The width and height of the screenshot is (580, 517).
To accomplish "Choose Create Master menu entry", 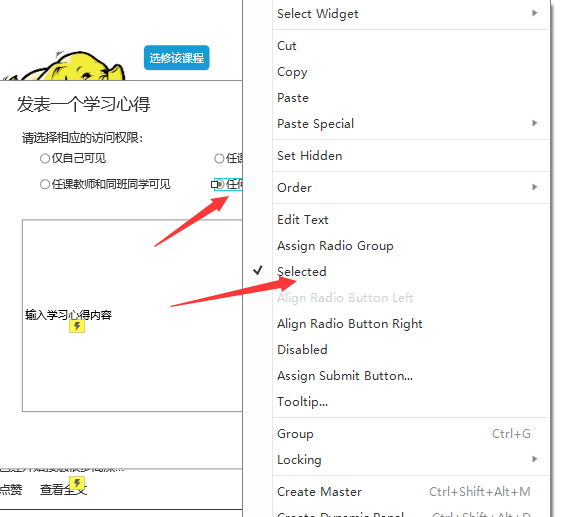I will [411, 492].
